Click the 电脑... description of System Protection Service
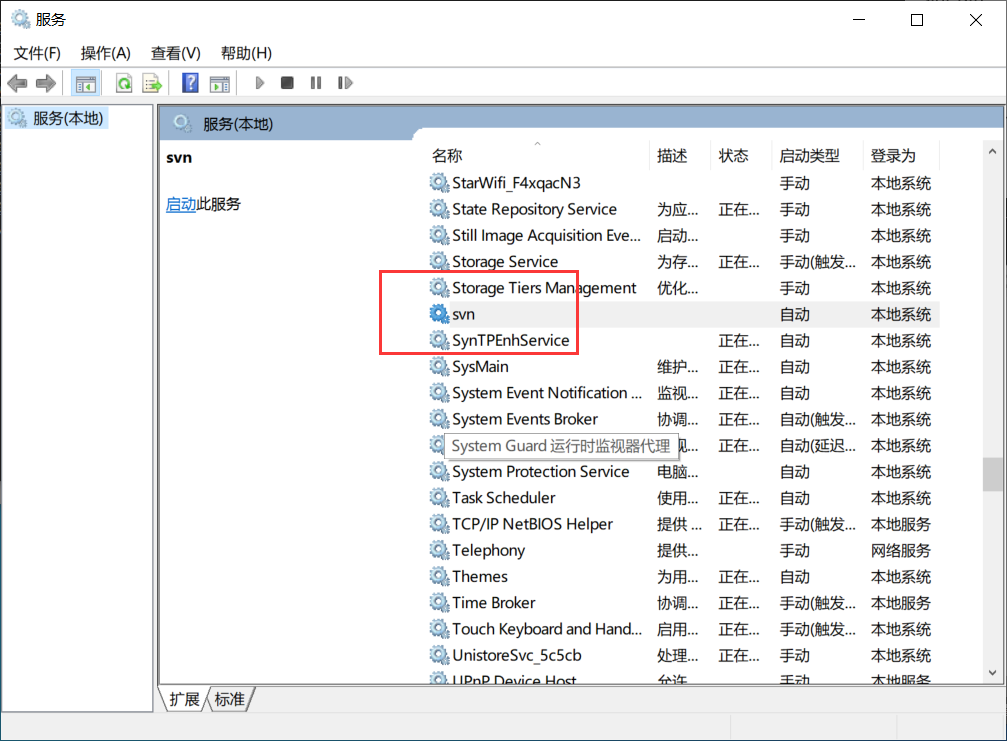This screenshot has width=1007, height=741. pyautogui.click(x=678, y=471)
